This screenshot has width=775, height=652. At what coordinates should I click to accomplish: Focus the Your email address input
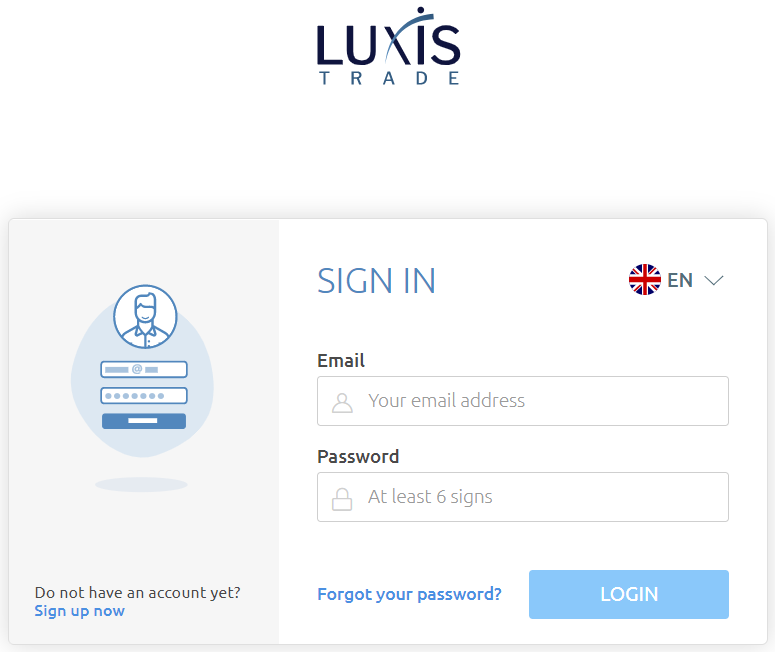pyautogui.click(x=522, y=401)
